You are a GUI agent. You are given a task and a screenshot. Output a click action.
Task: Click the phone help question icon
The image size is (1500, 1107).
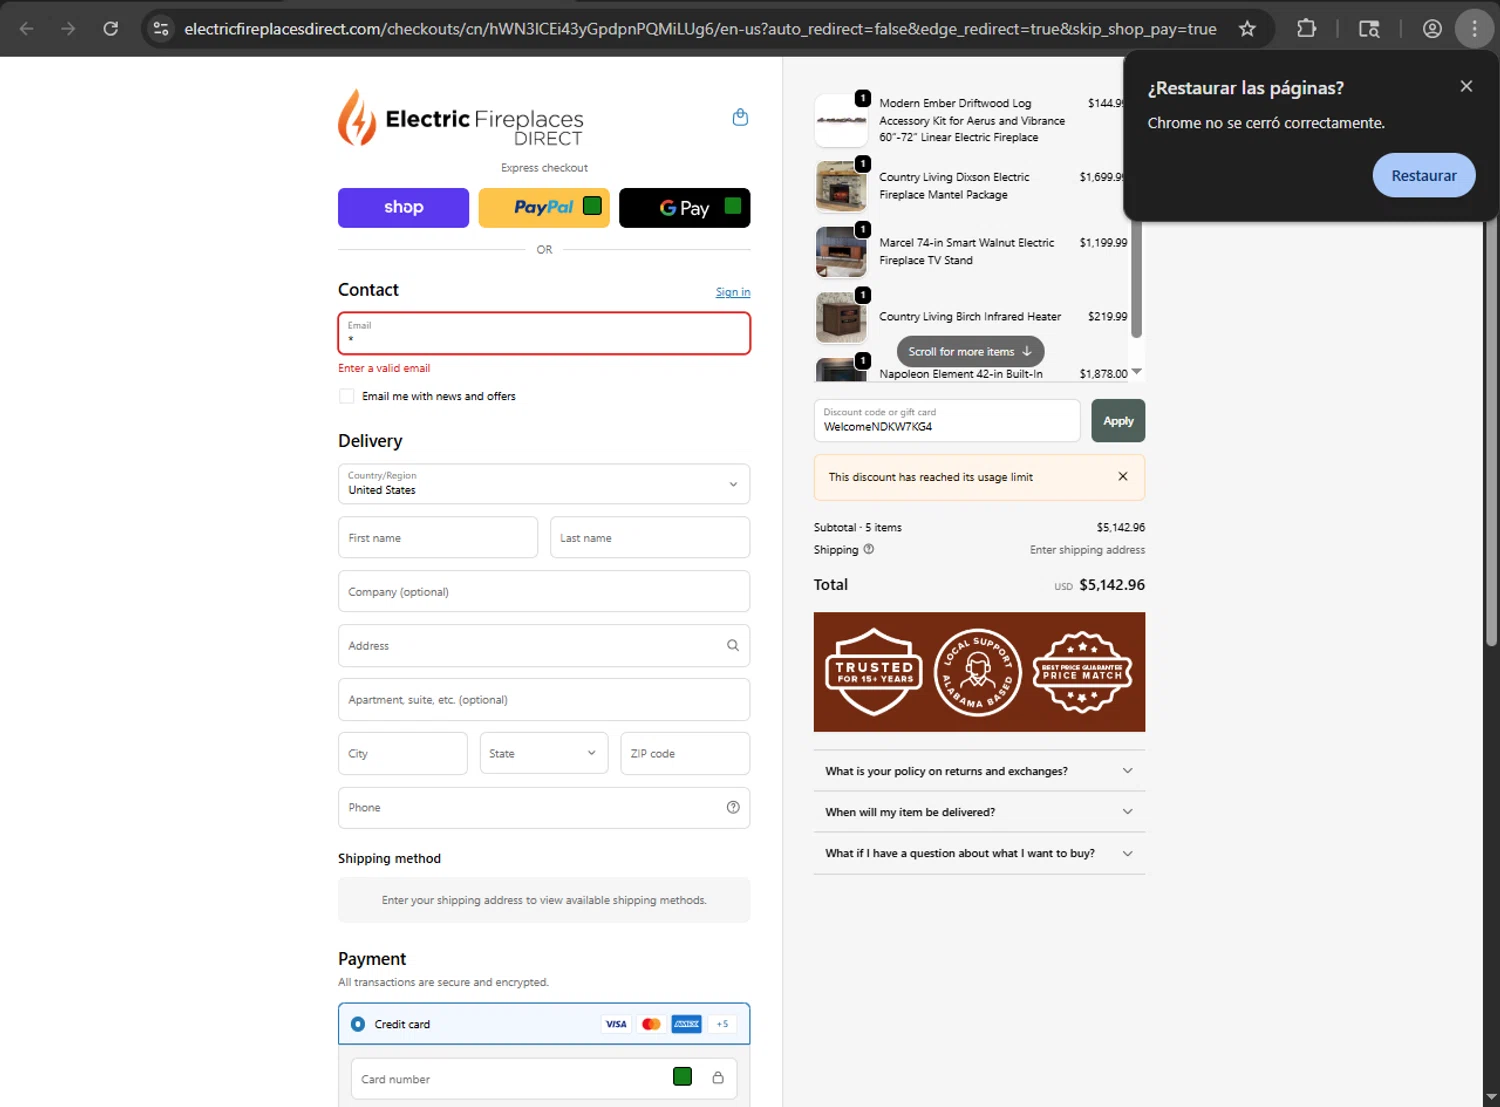tap(733, 807)
